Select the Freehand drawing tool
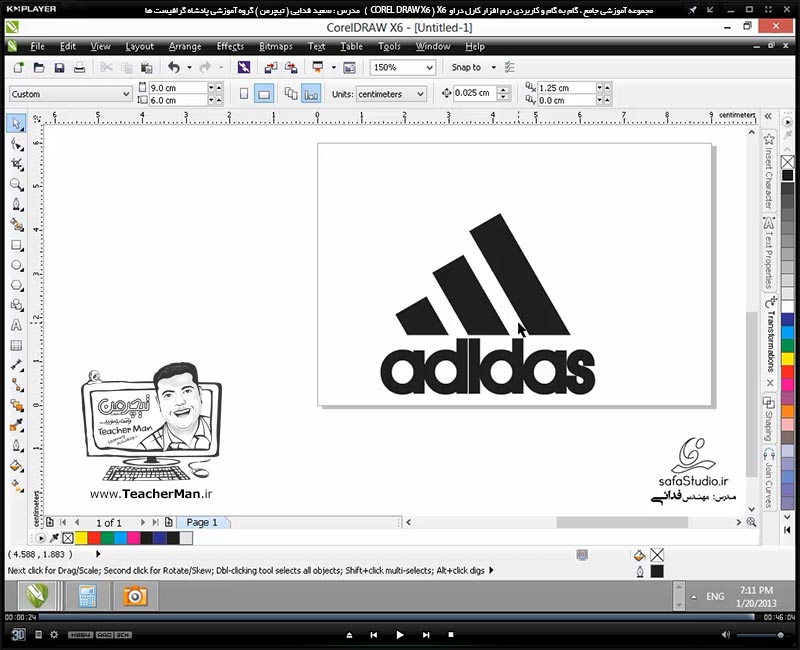This screenshot has height=650, width=800. tap(17, 205)
